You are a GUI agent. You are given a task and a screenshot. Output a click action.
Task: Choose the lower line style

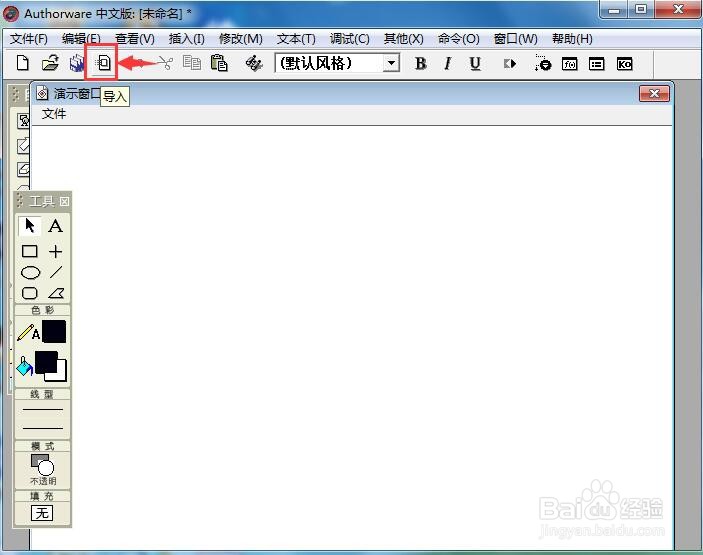pos(43,428)
